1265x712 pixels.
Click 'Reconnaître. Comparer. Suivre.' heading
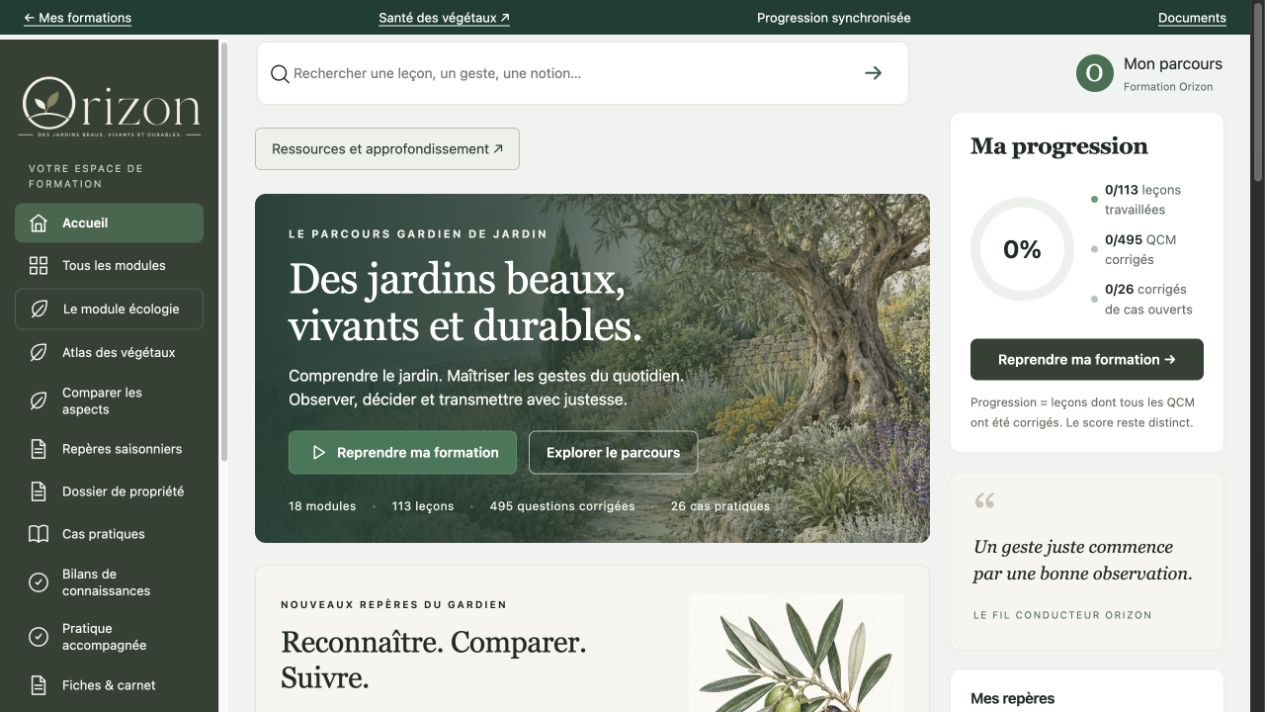(433, 660)
